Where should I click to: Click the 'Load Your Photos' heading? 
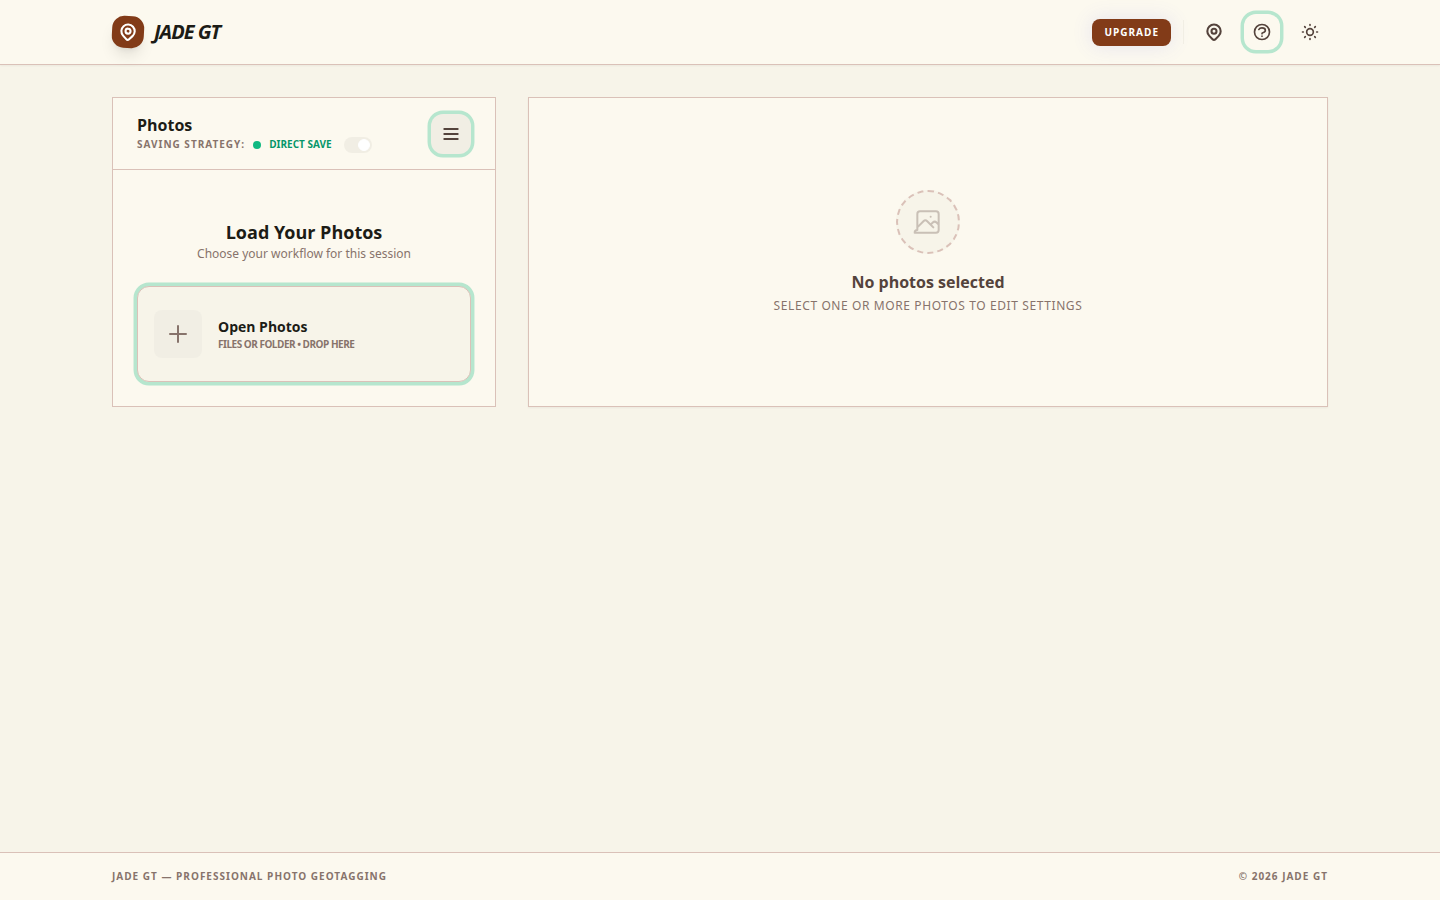304,232
